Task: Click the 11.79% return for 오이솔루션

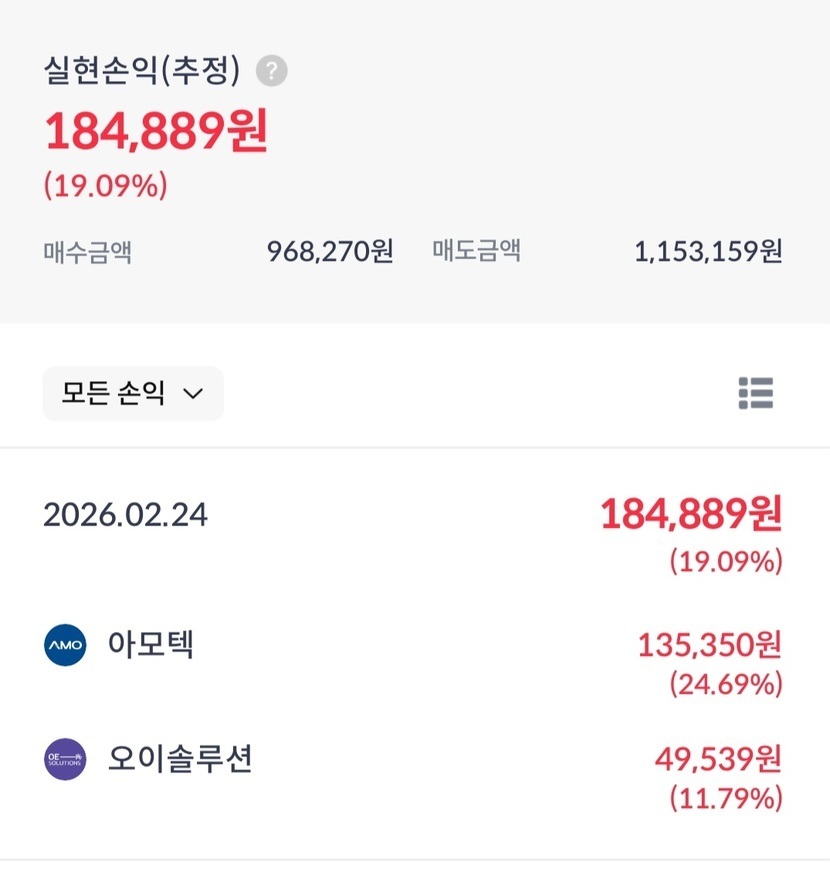Action: [725, 799]
